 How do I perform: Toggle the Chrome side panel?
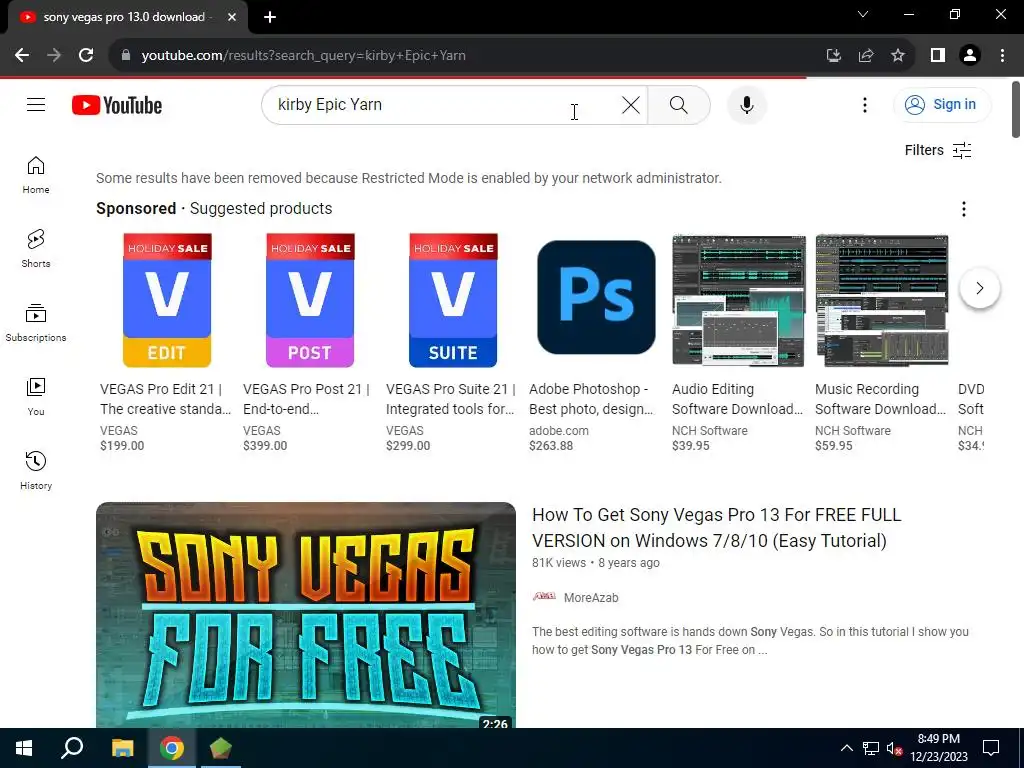coord(938,56)
